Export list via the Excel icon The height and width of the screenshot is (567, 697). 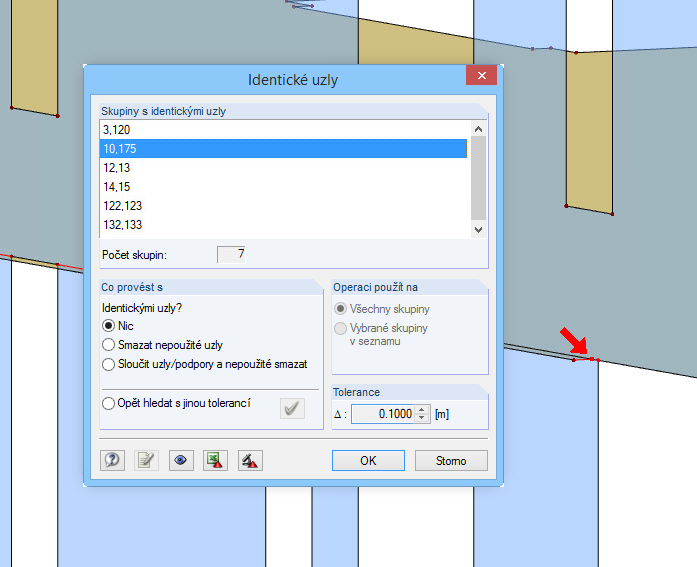[216, 460]
